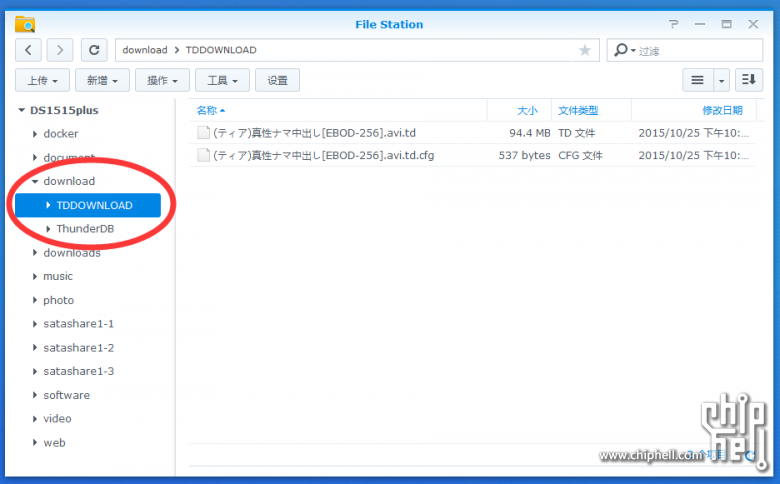Select the photo folder in tree
The height and width of the screenshot is (484, 780).
[x=58, y=300]
